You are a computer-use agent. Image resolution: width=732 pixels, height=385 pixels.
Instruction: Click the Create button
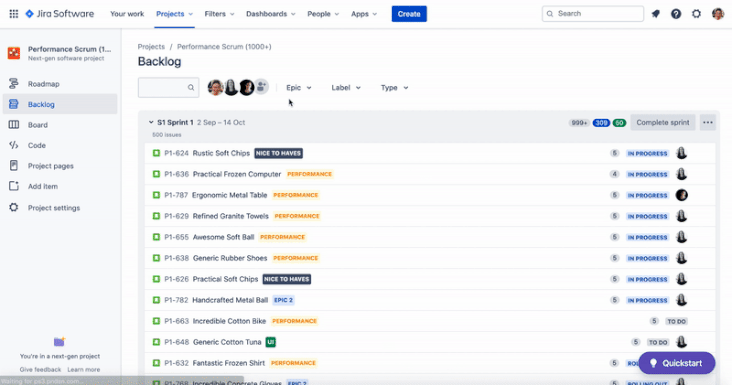[409, 14]
